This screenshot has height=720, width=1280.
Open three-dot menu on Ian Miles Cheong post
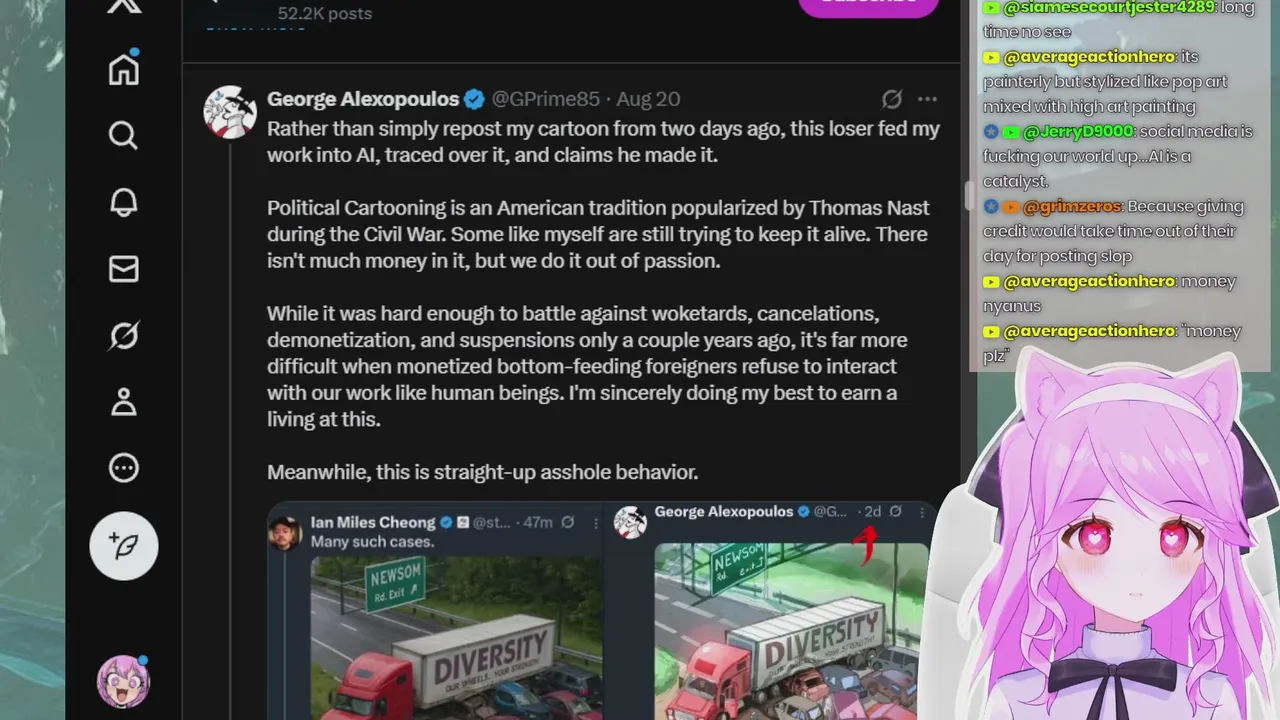point(596,523)
